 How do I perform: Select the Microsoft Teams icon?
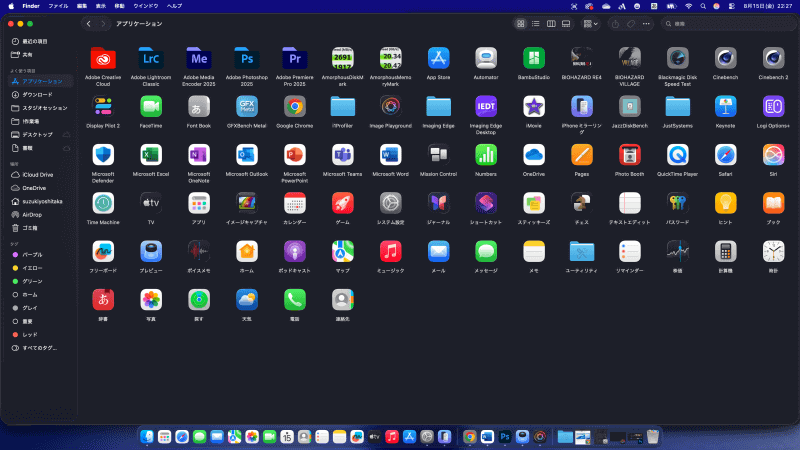tap(342, 155)
